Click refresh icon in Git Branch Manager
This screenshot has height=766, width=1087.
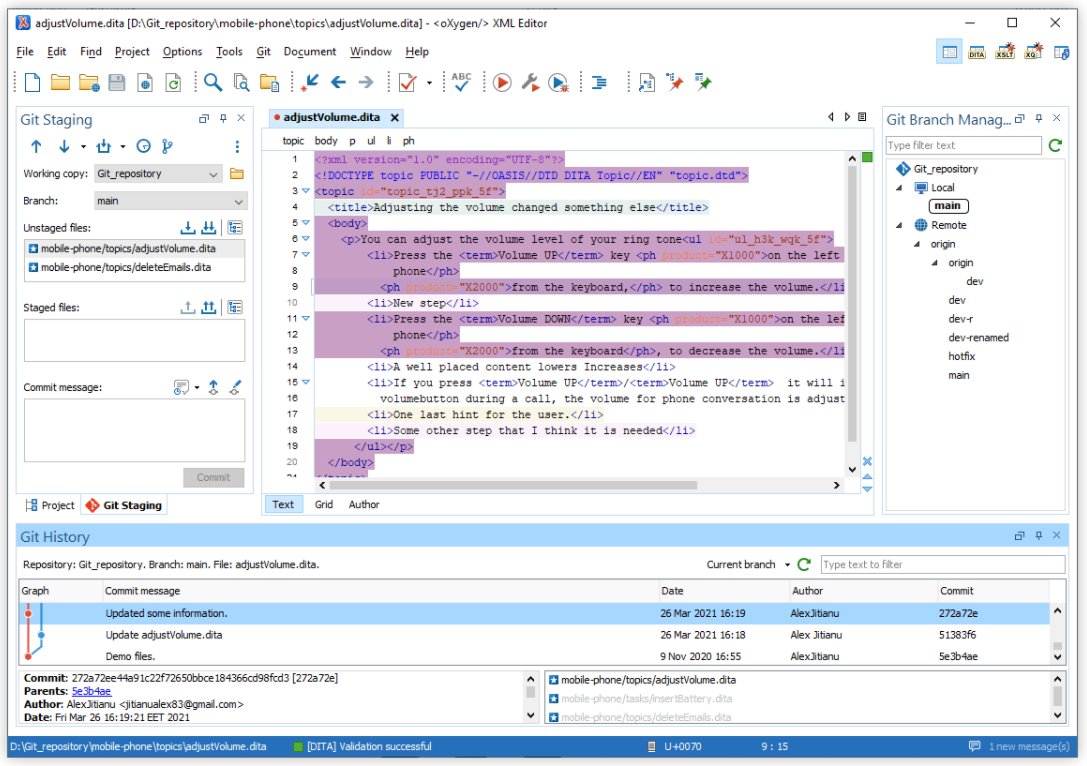[1055, 145]
